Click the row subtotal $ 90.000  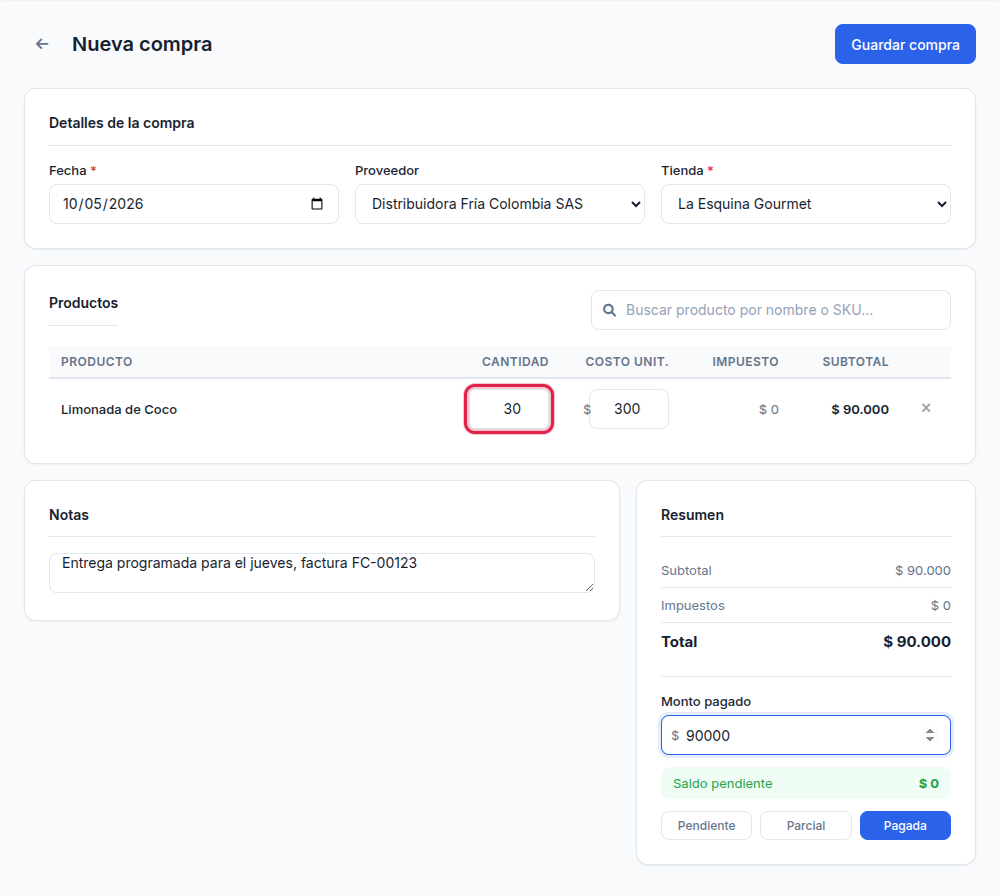click(x=860, y=409)
